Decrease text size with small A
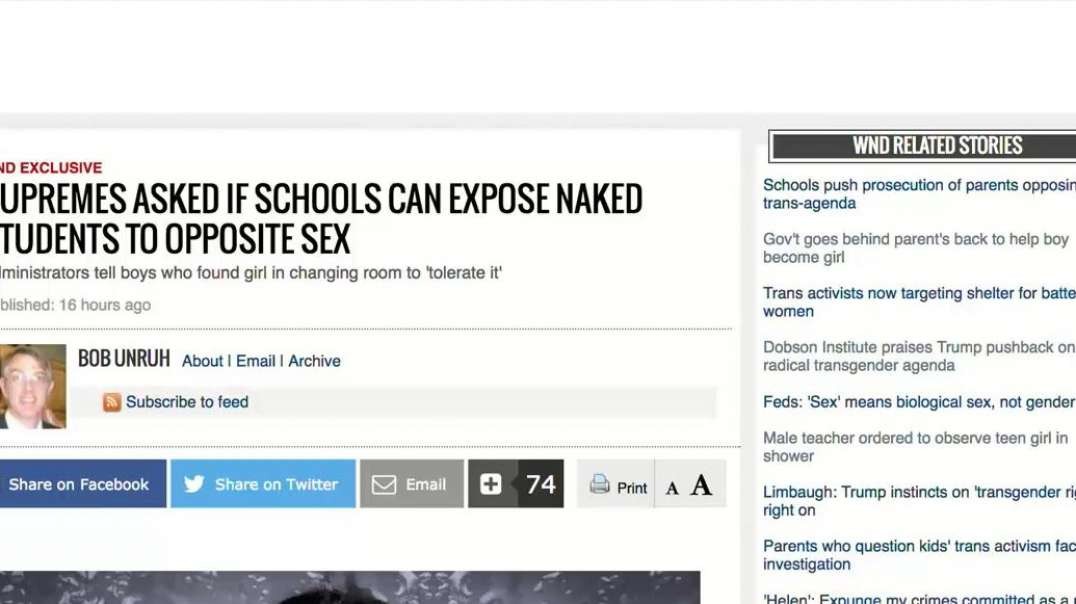Image resolution: width=1076 pixels, height=604 pixels. tap(672, 488)
